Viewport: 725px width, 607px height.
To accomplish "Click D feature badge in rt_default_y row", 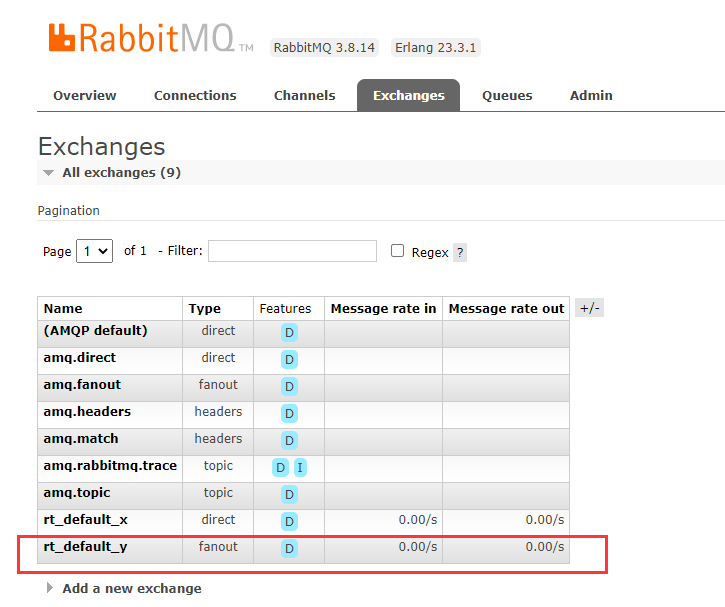I will (x=289, y=548).
